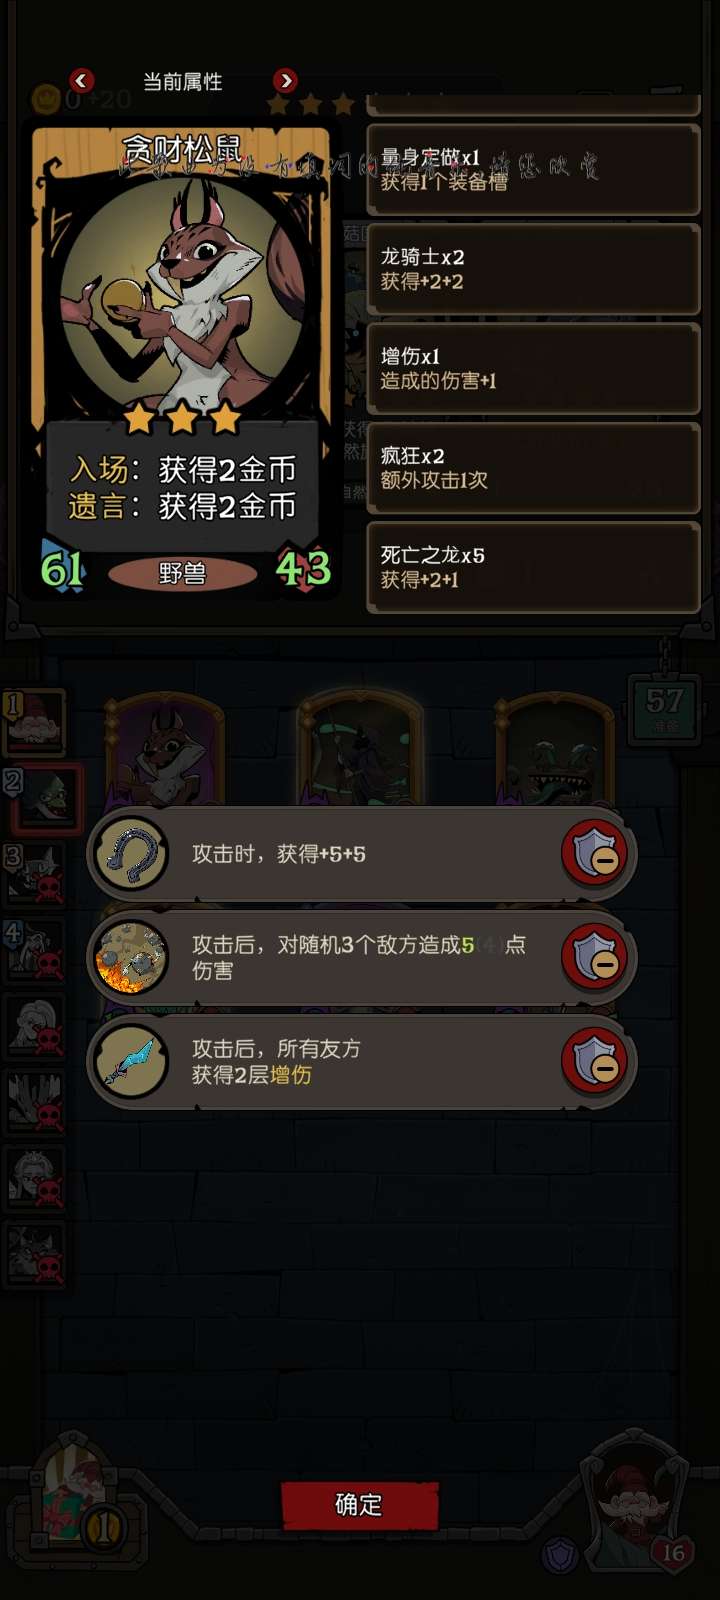
Task: Click the gold coin level 1 badge
Action: point(103,1529)
